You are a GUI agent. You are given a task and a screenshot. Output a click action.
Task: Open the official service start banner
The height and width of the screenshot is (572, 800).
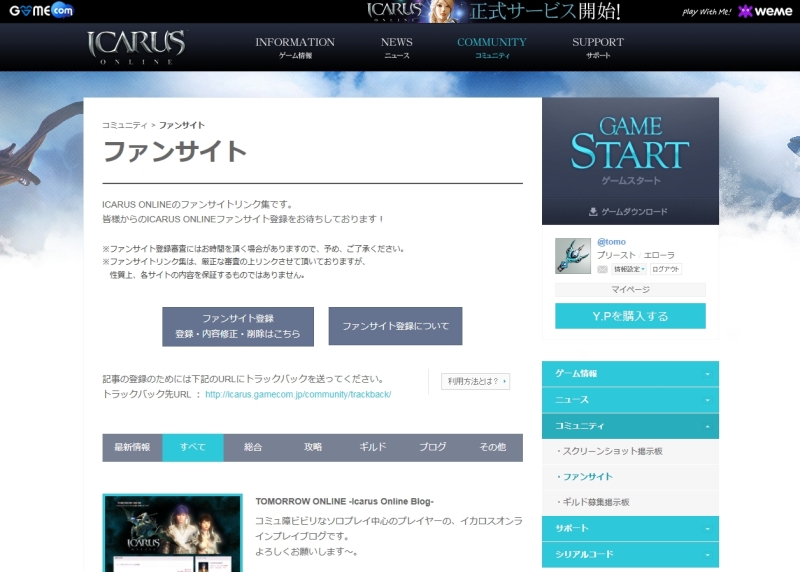coord(493,11)
